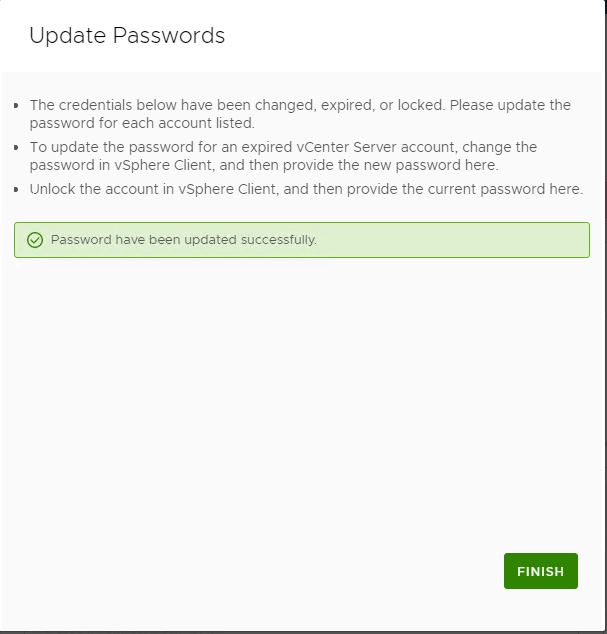Click the word 'Unlock' in third bullet
The height and width of the screenshot is (634, 607).
52,189
